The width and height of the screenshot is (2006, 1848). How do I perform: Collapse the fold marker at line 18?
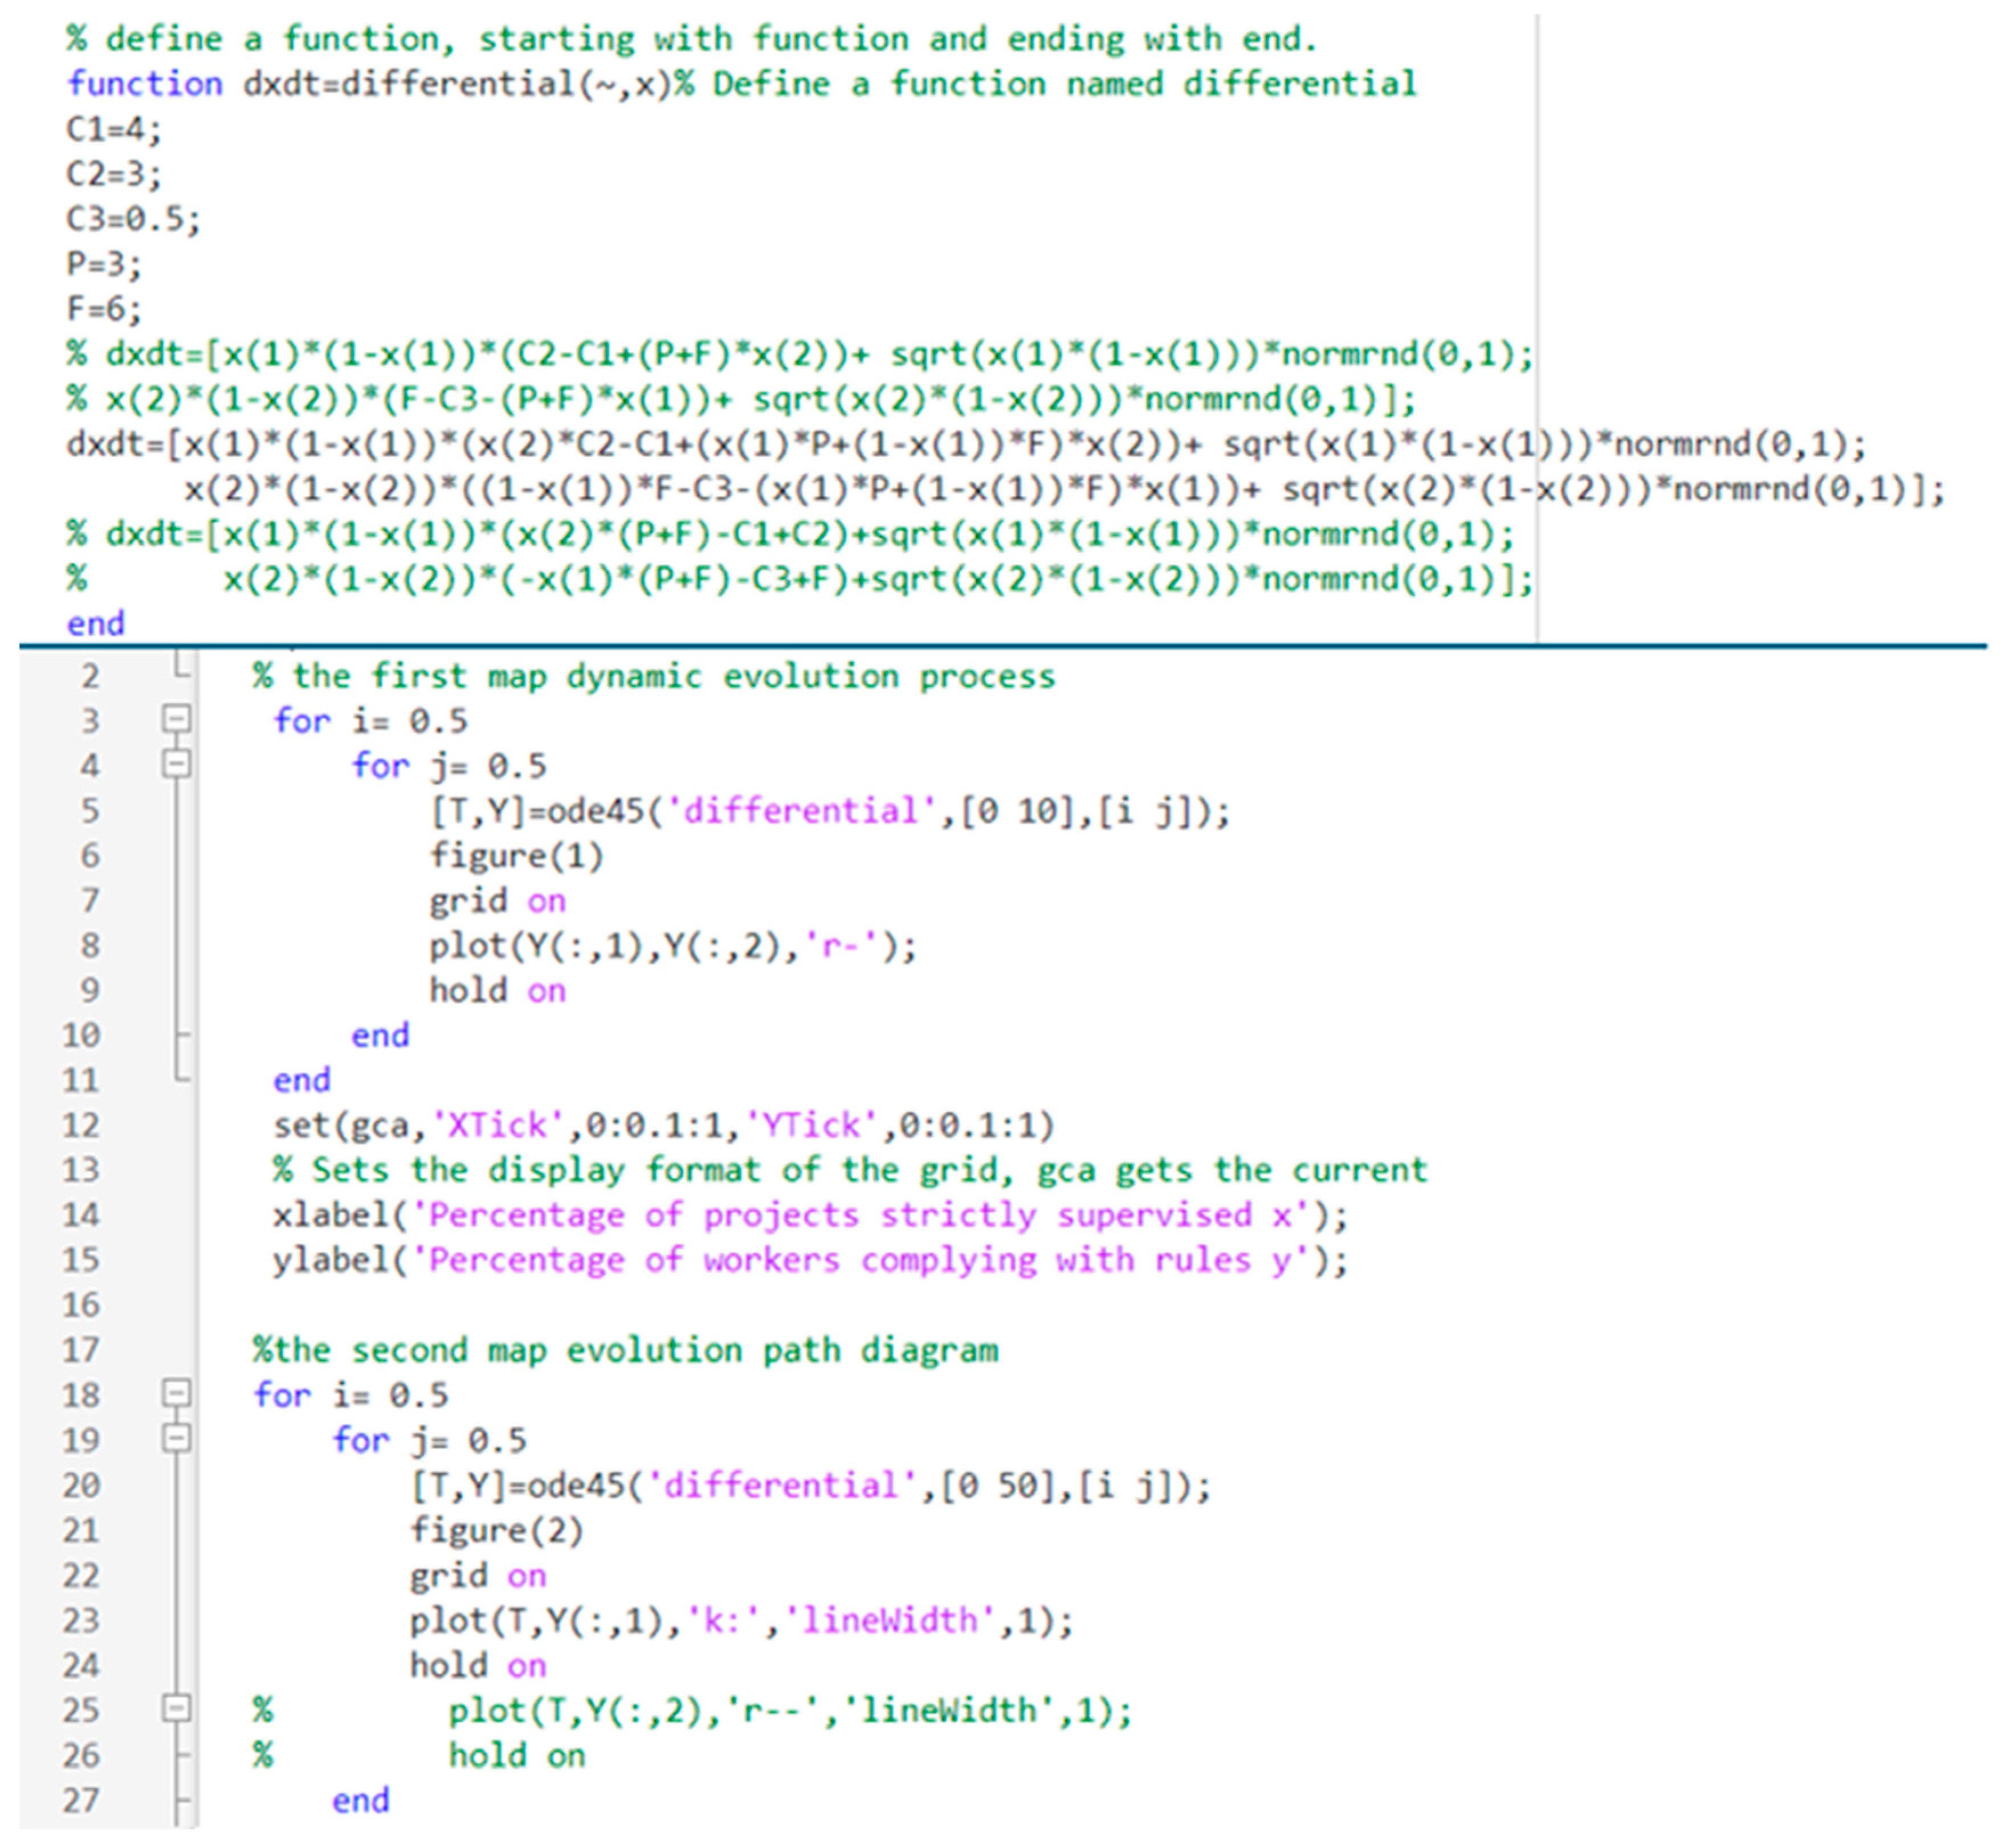tap(176, 1393)
